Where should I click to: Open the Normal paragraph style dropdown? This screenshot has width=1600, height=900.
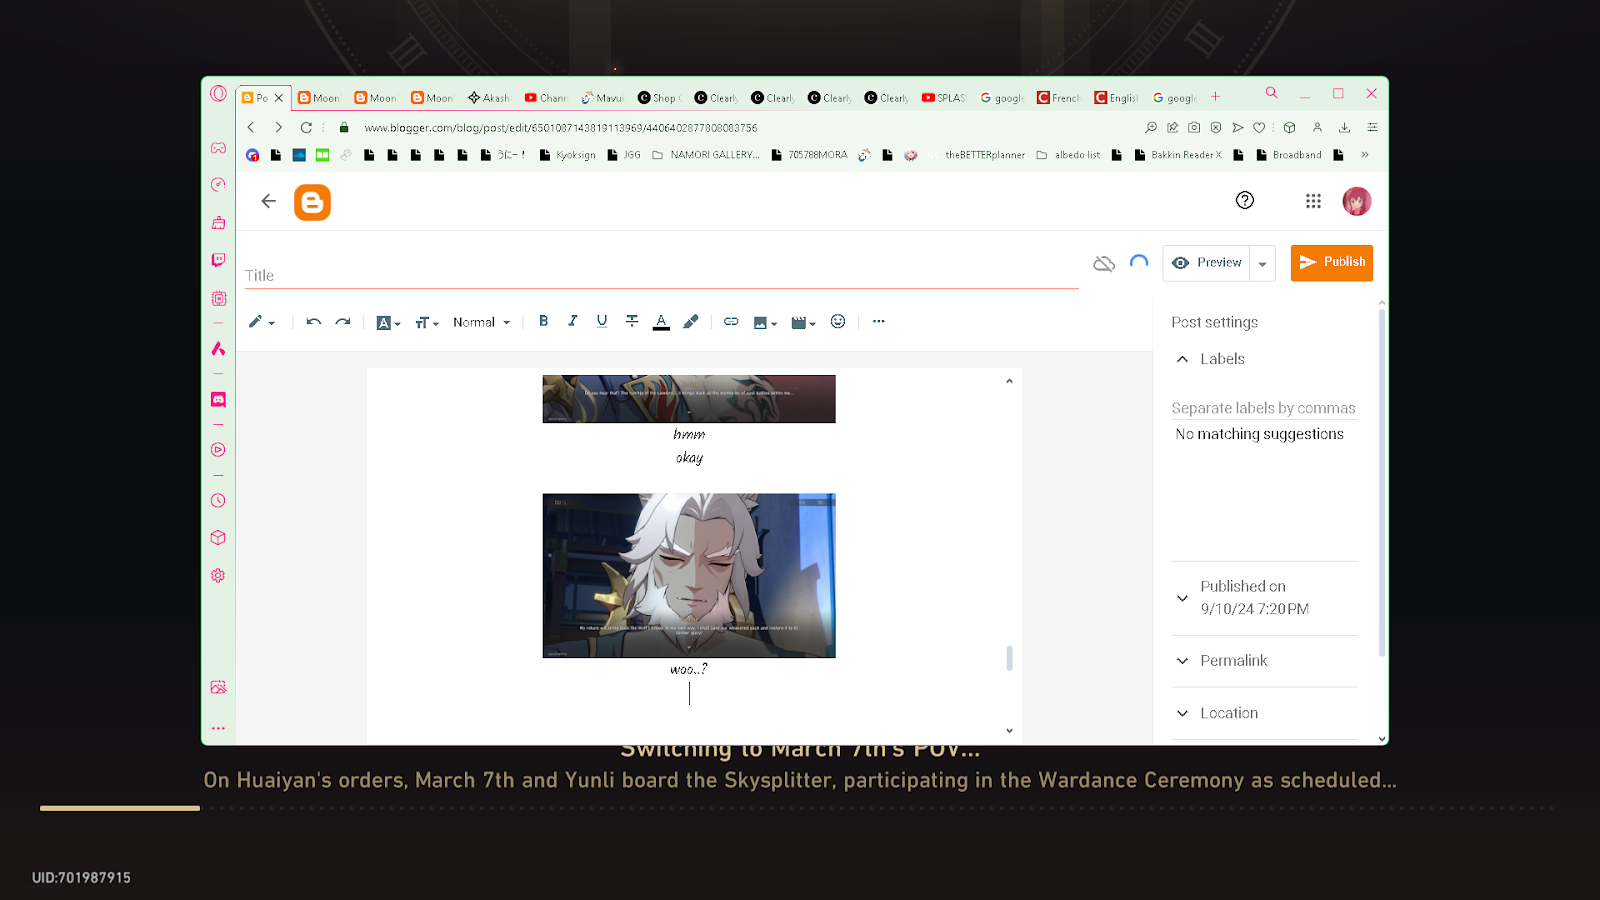click(x=482, y=322)
